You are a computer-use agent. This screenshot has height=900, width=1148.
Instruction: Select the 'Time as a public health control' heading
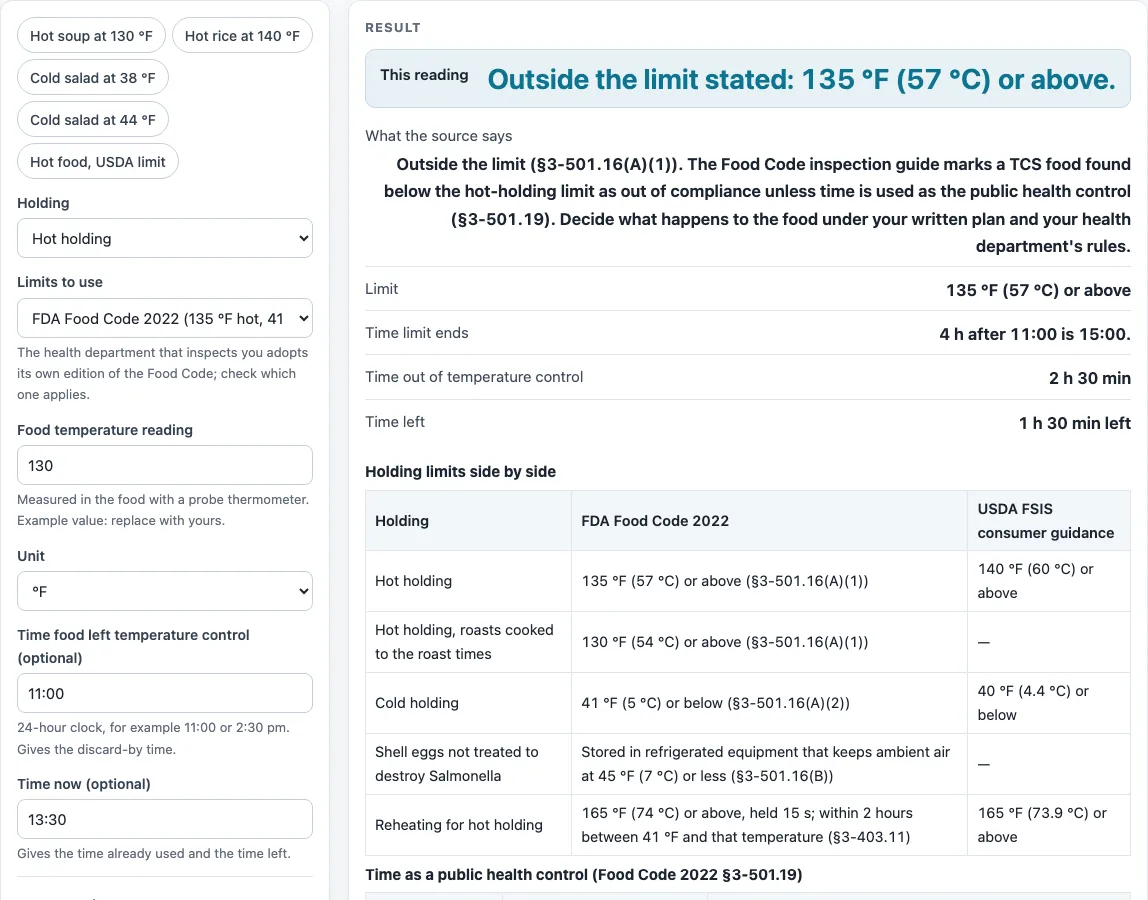point(584,874)
